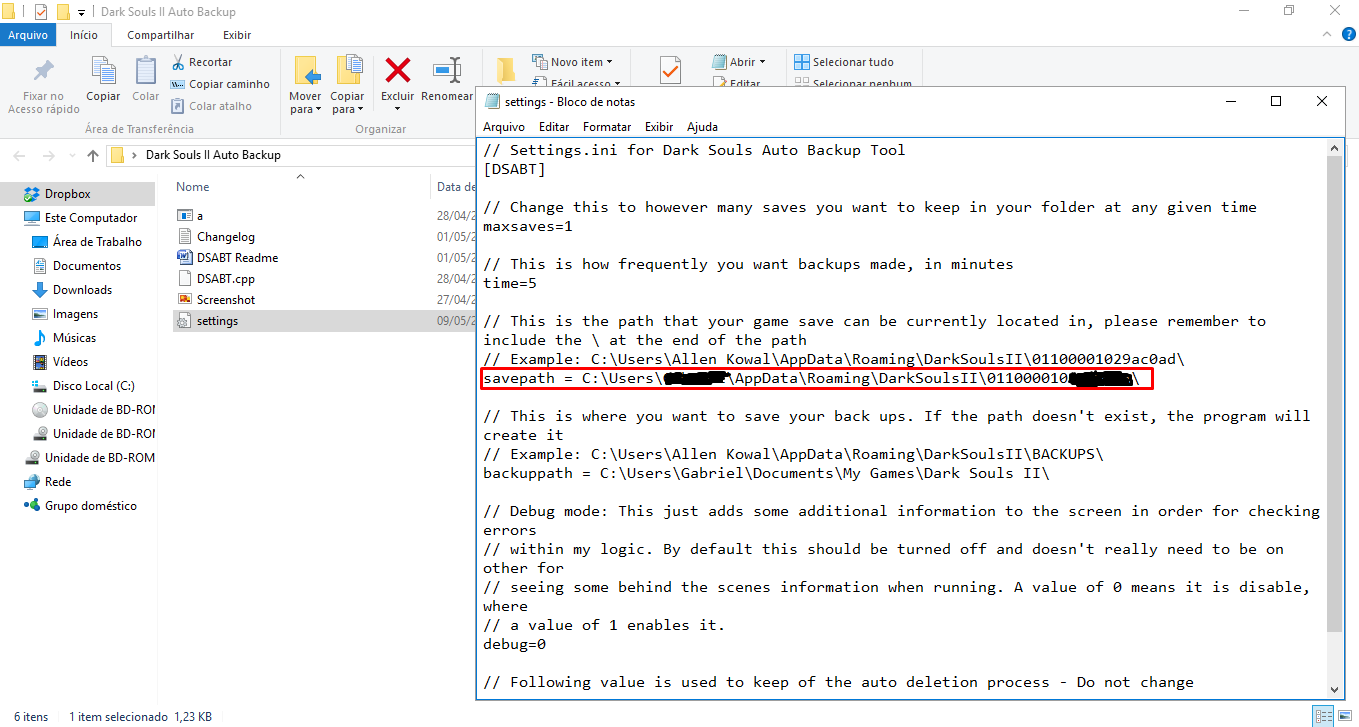This screenshot has width=1359, height=727.
Task: Open the Novo item dropdown
Action: click(572, 62)
